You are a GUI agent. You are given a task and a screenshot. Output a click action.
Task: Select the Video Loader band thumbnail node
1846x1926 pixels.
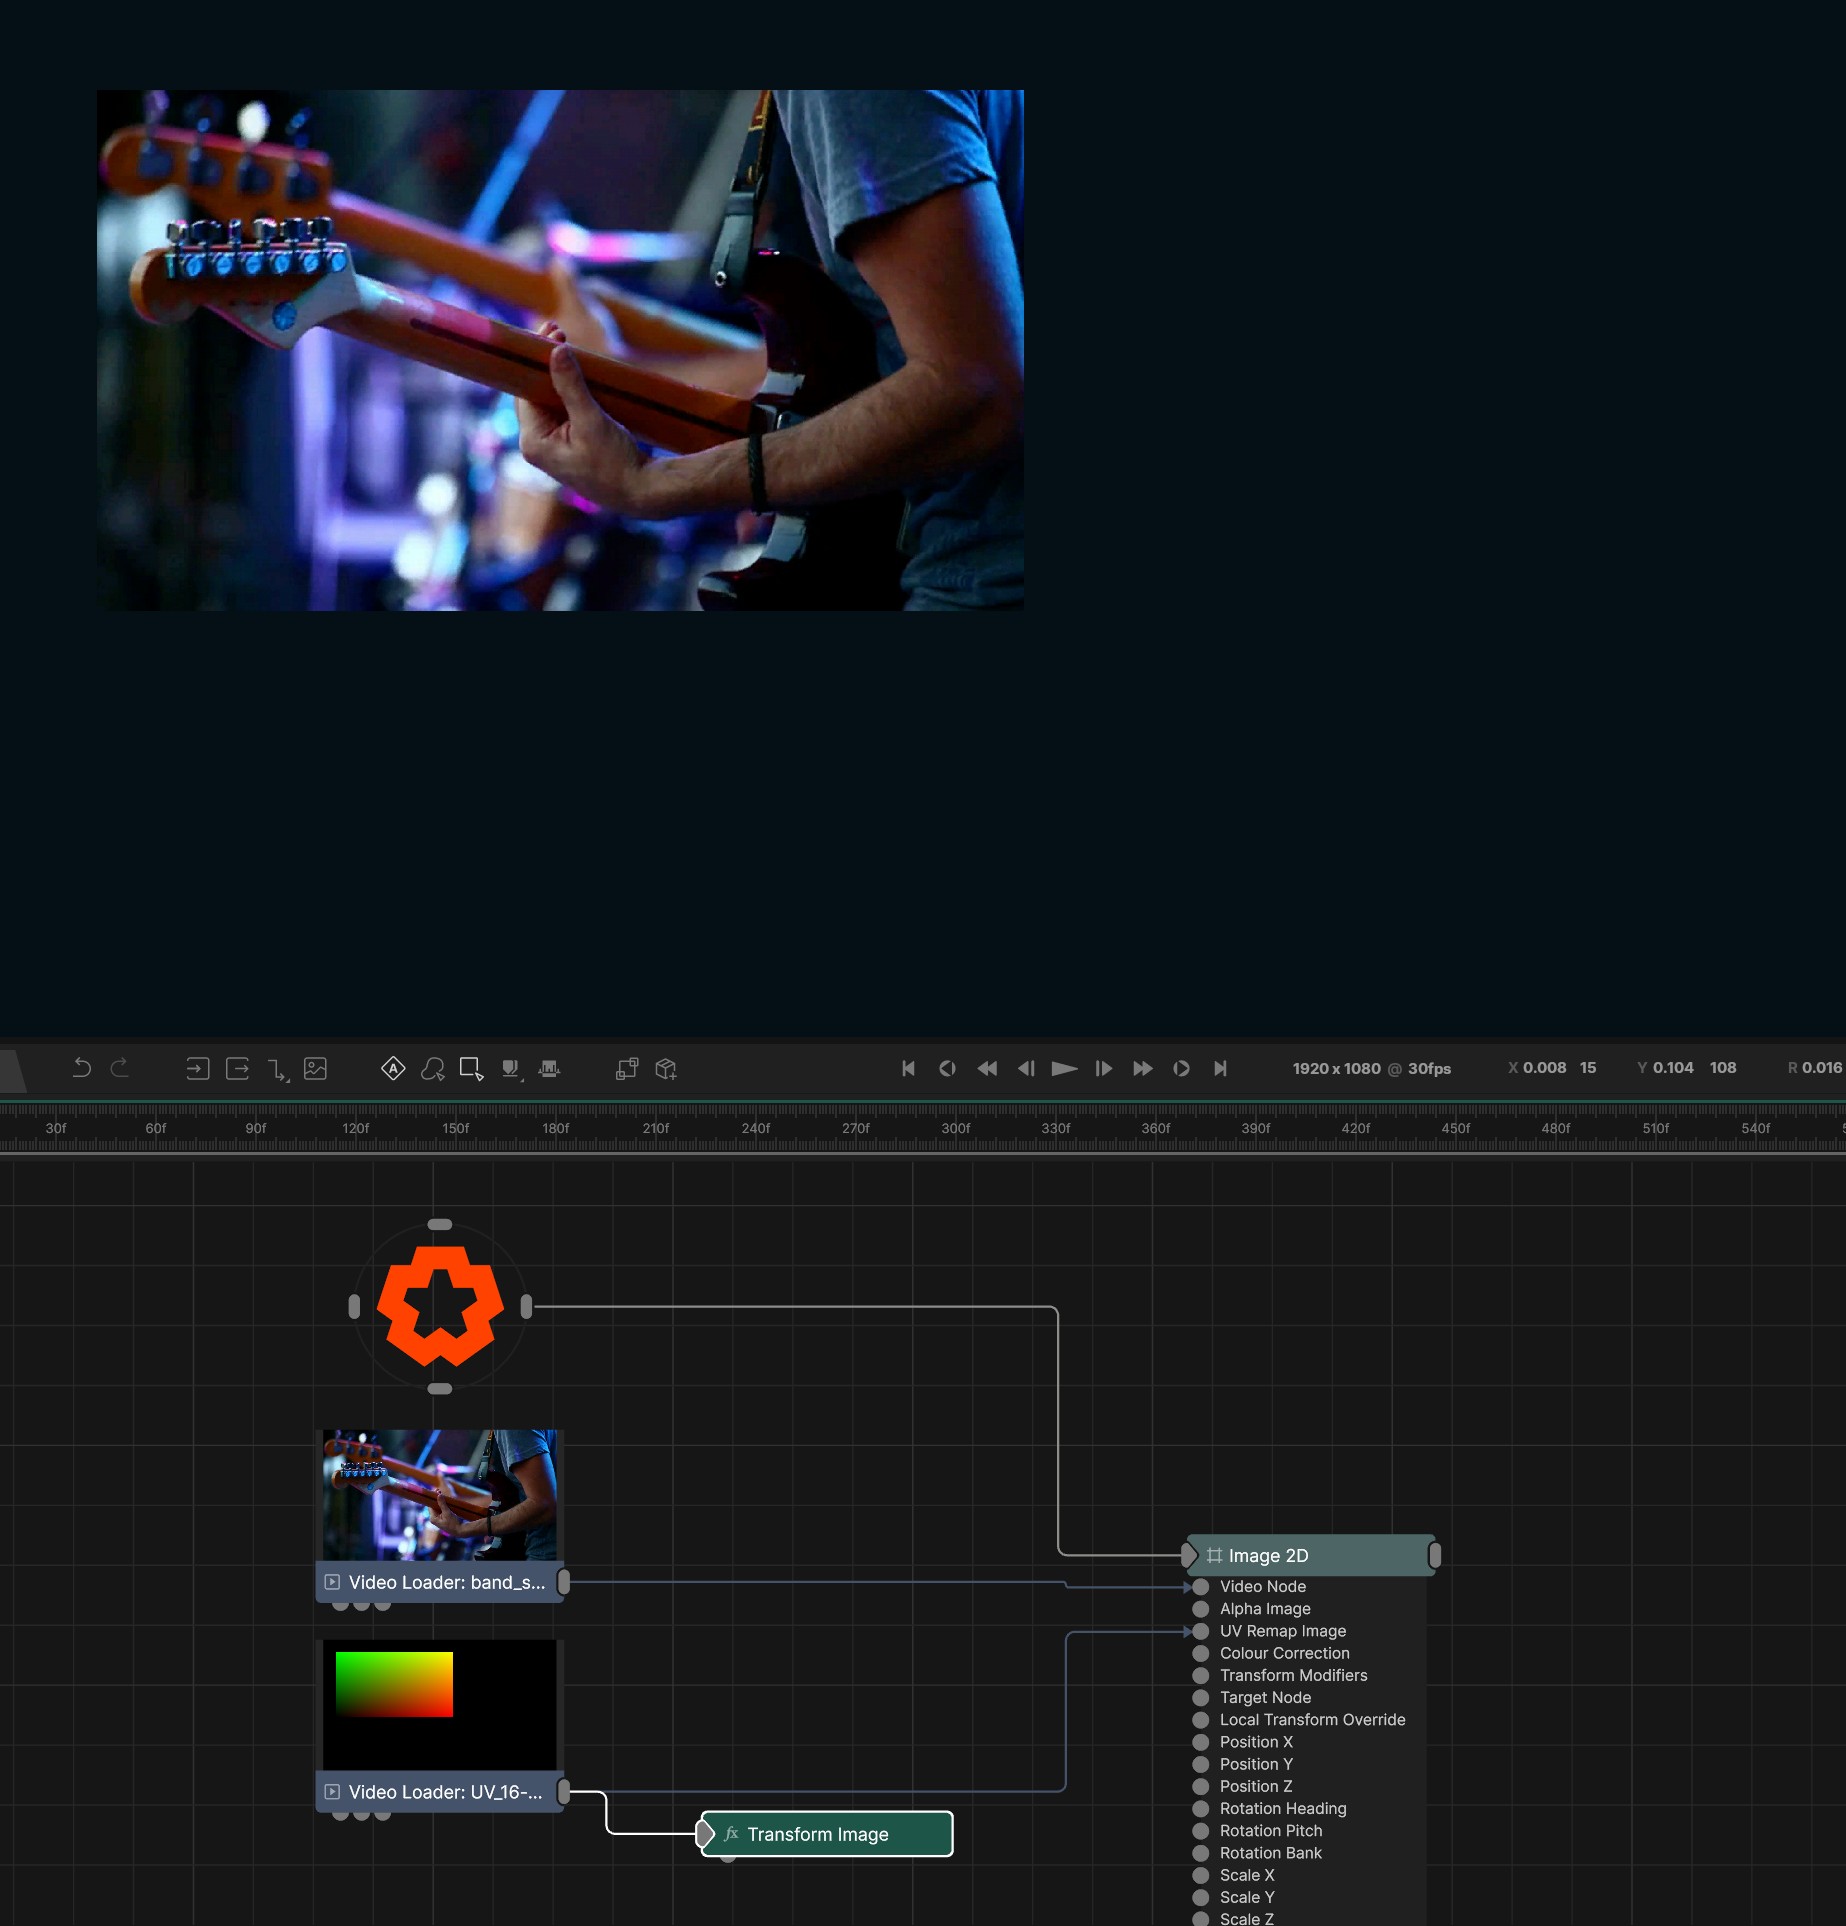[x=440, y=1495]
